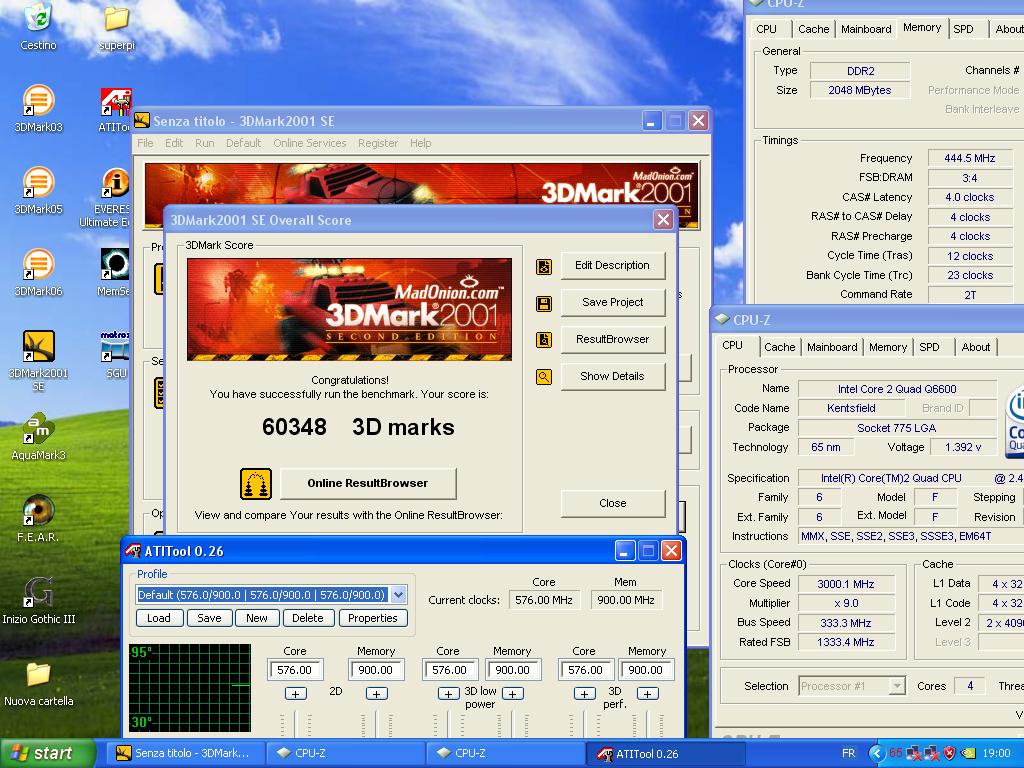Switch to Senza titolo 3DMark taskbar button

tap(184, 754)
